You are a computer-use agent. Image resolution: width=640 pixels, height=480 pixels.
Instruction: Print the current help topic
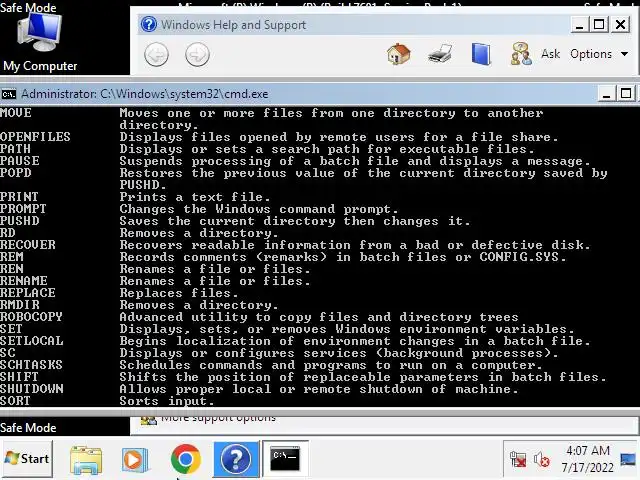click(440, 54)
